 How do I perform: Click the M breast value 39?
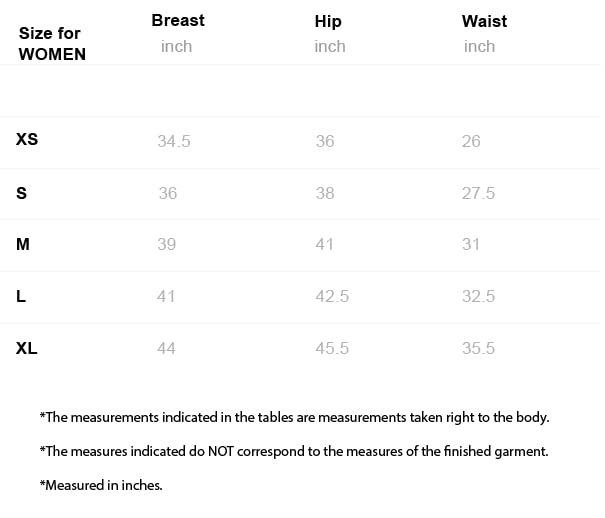click(x=167, y=245)
